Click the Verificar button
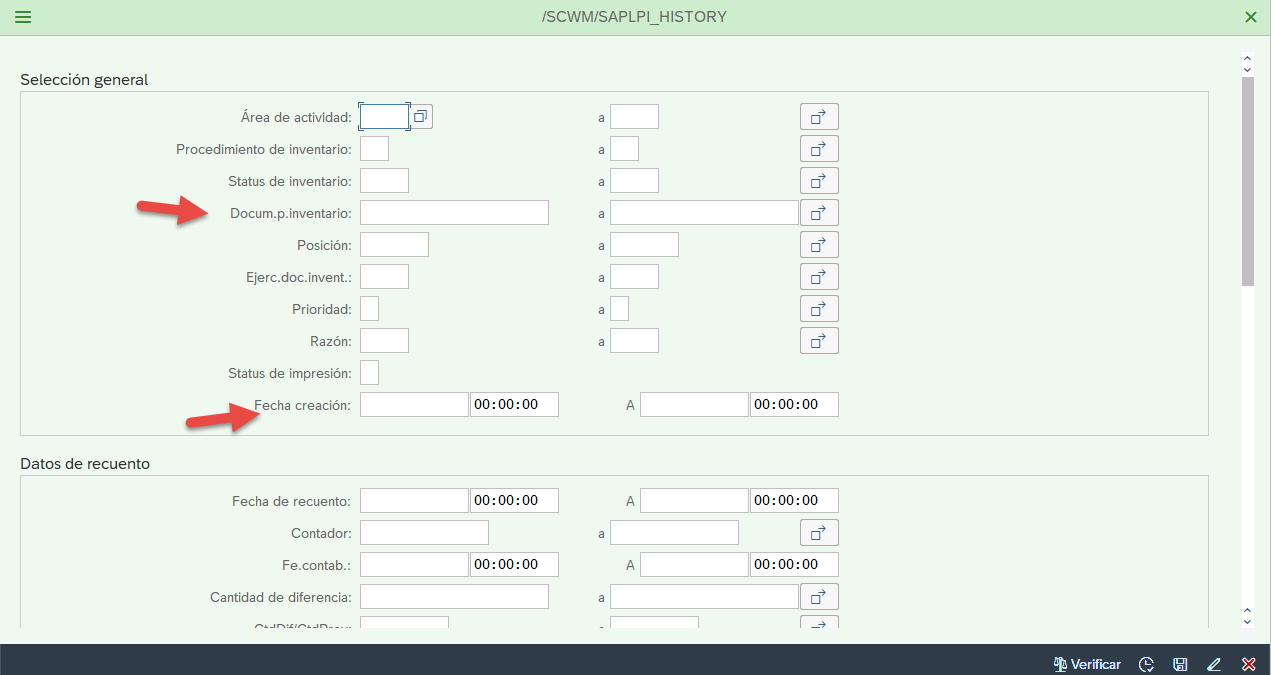The image size is (1271, 675). point(1087,664)
